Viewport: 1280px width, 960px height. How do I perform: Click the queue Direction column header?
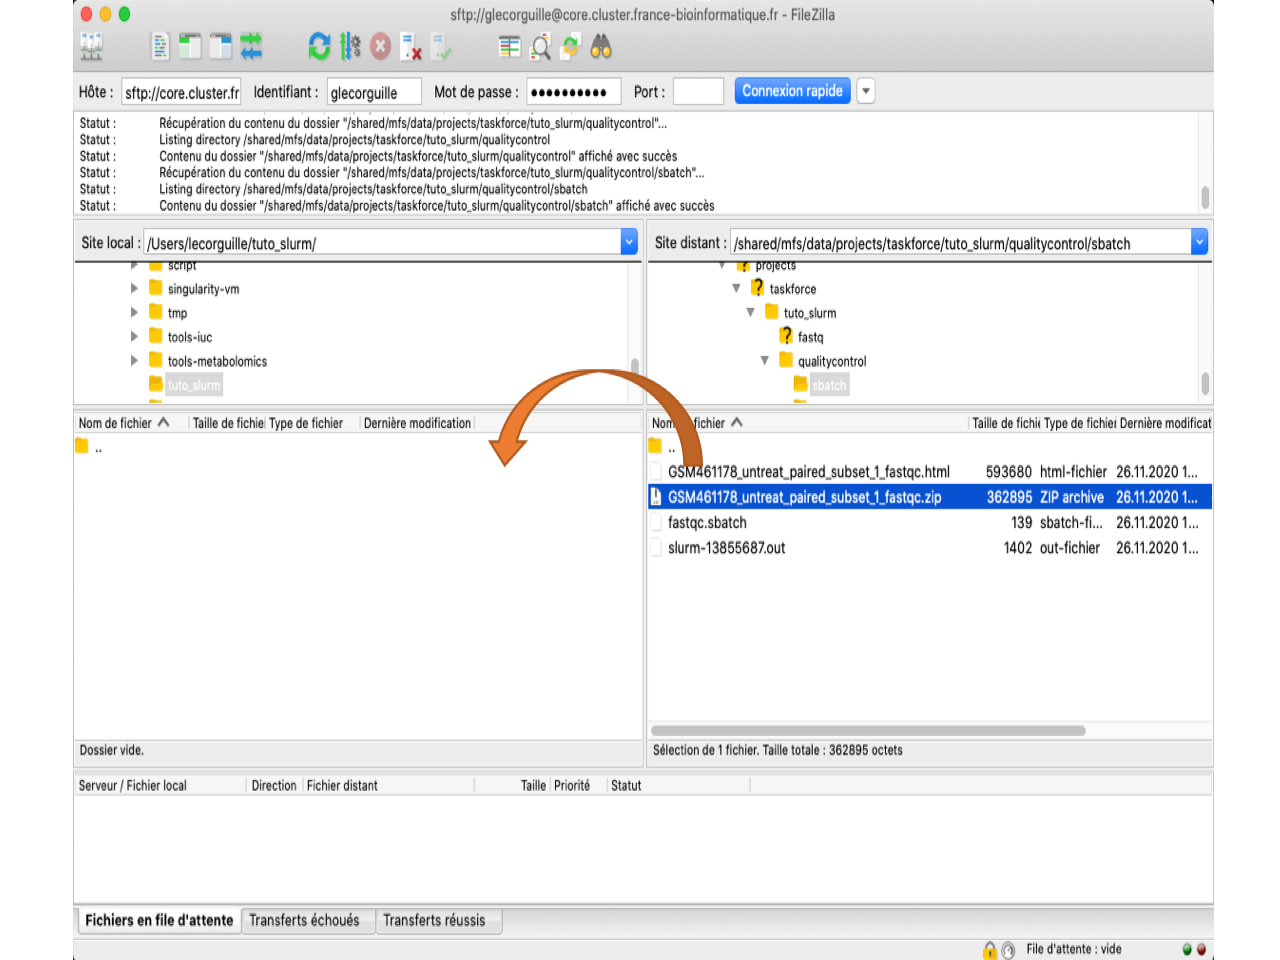click(274, 785)
